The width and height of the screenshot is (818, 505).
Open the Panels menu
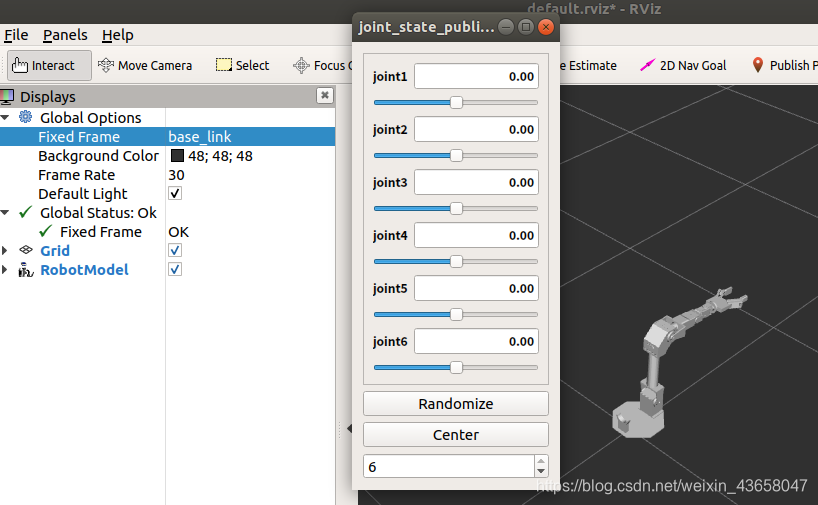[x=65, y=35]
